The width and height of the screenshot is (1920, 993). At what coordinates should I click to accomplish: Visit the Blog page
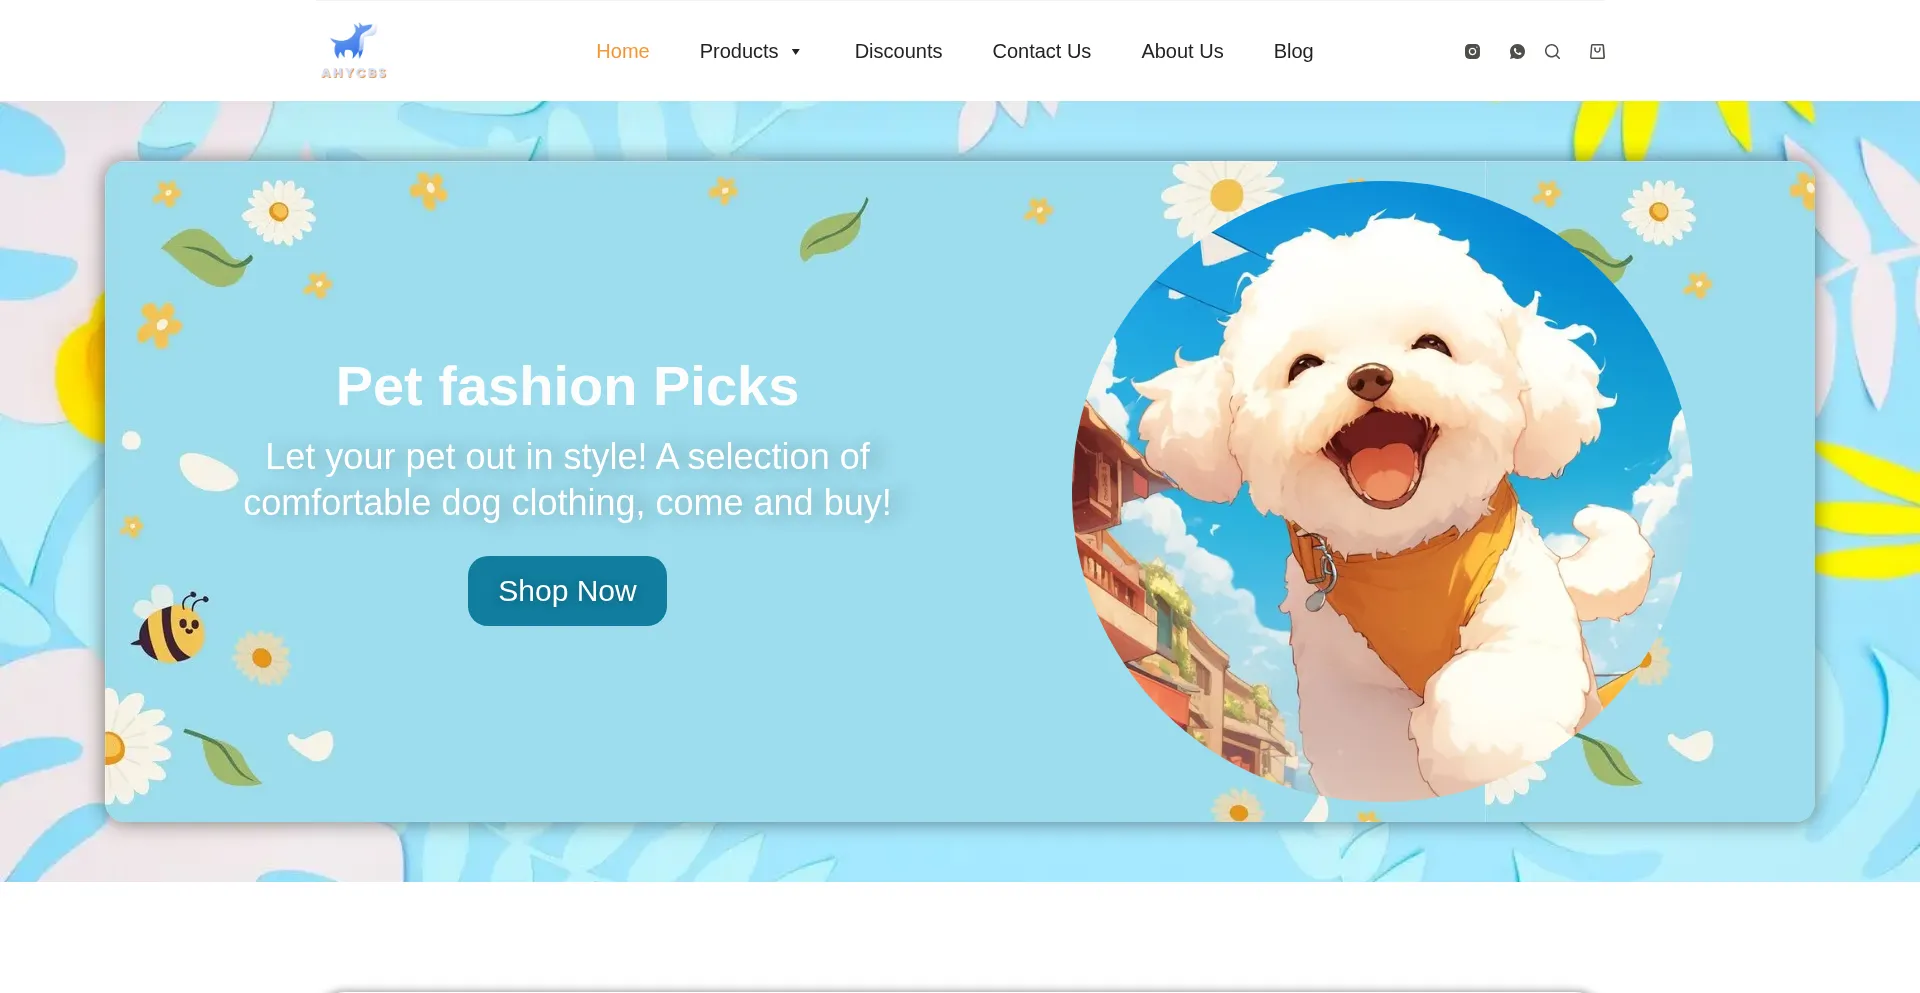[x=1293, y=51]
